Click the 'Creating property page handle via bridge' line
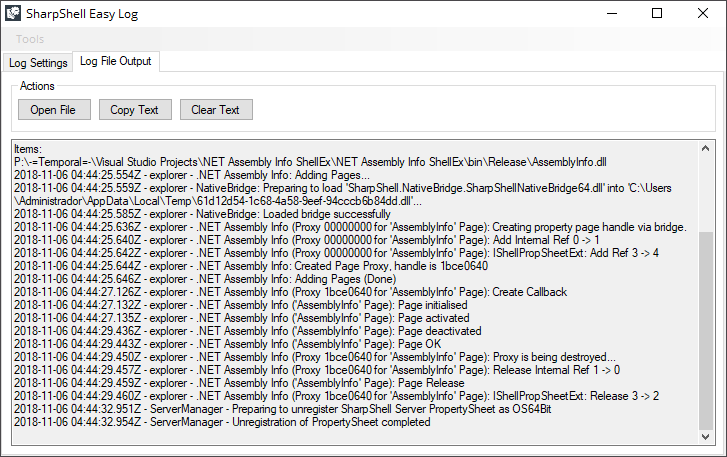Image resolution: width=727 pixels, height=457 pixels. [350, 227]
